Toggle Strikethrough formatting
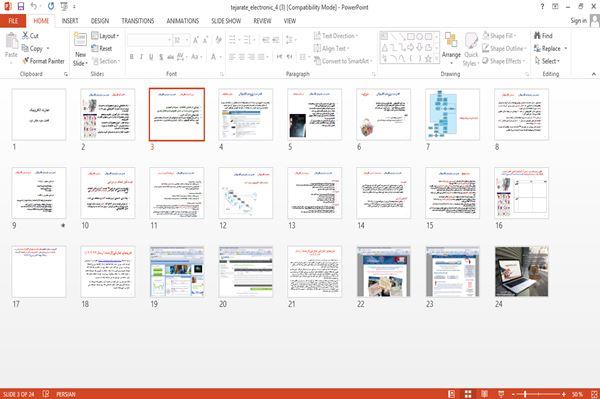 (171, 57)
